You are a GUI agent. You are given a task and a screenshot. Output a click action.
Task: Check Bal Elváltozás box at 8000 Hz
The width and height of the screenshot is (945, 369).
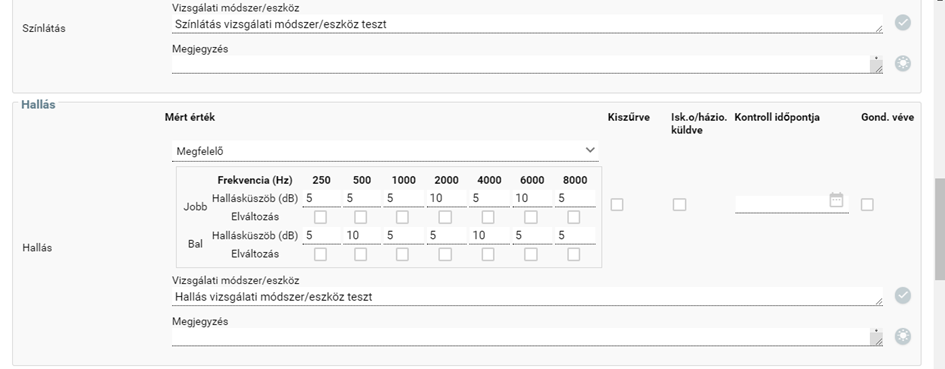[574, 254]
